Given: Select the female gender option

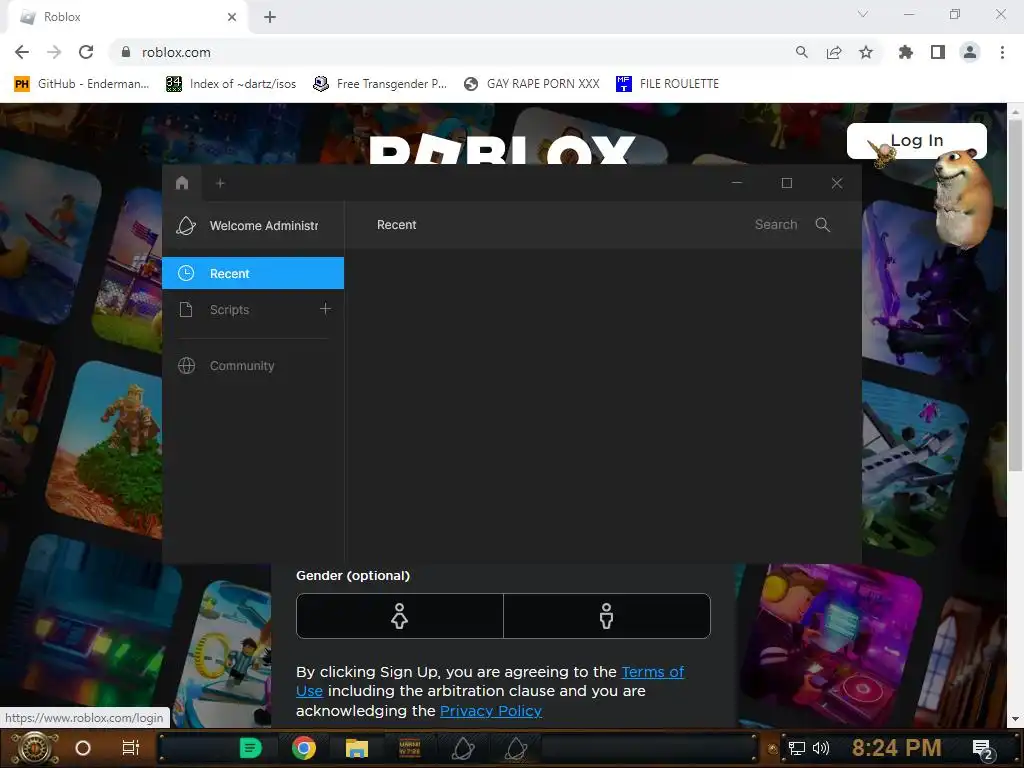Looking at the screenshot, I should click(400, 616).
